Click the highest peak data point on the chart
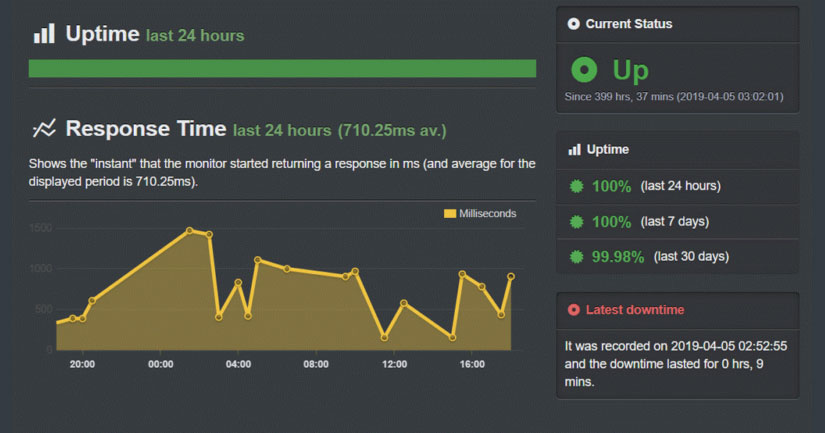The image size is (825, 433). pyautogui.click(x=189, y=231)
